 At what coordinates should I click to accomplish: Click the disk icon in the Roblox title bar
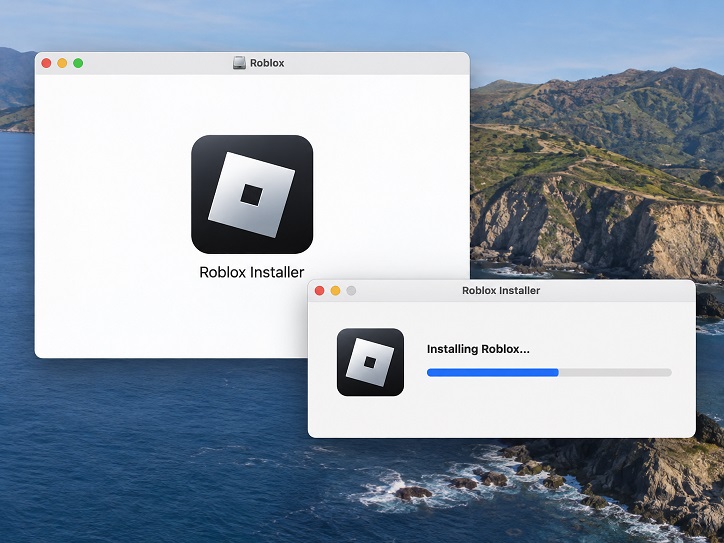pyautogui.click(x=239, y=63)
